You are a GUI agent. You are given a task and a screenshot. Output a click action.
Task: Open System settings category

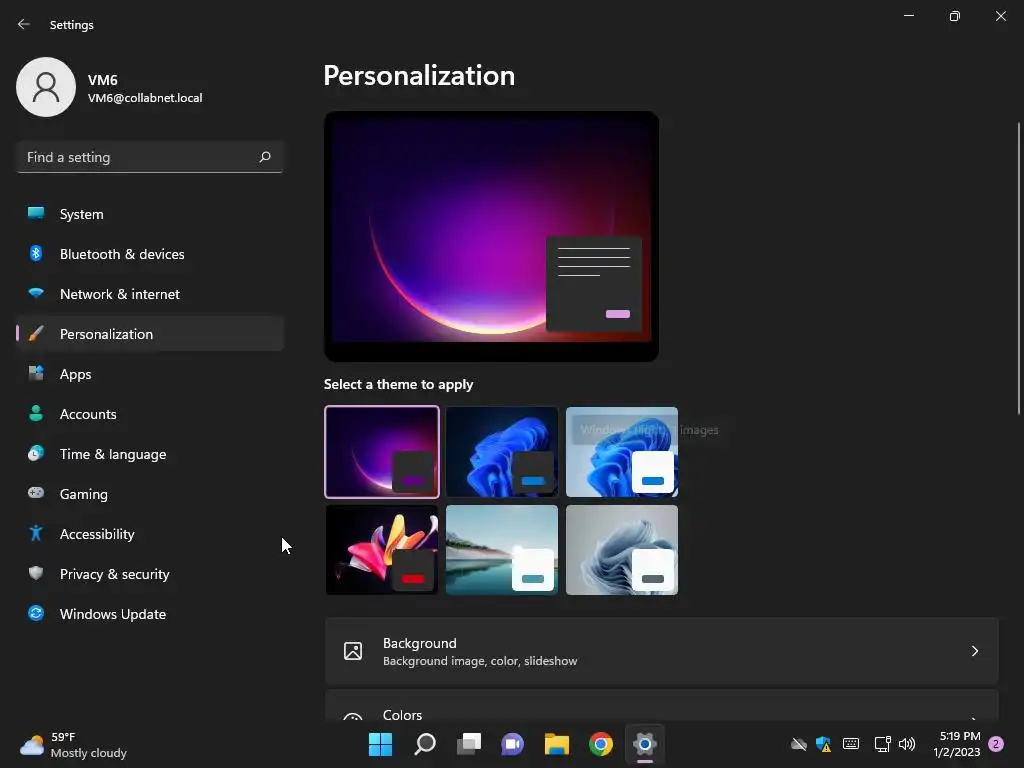[x=150, y=214]
